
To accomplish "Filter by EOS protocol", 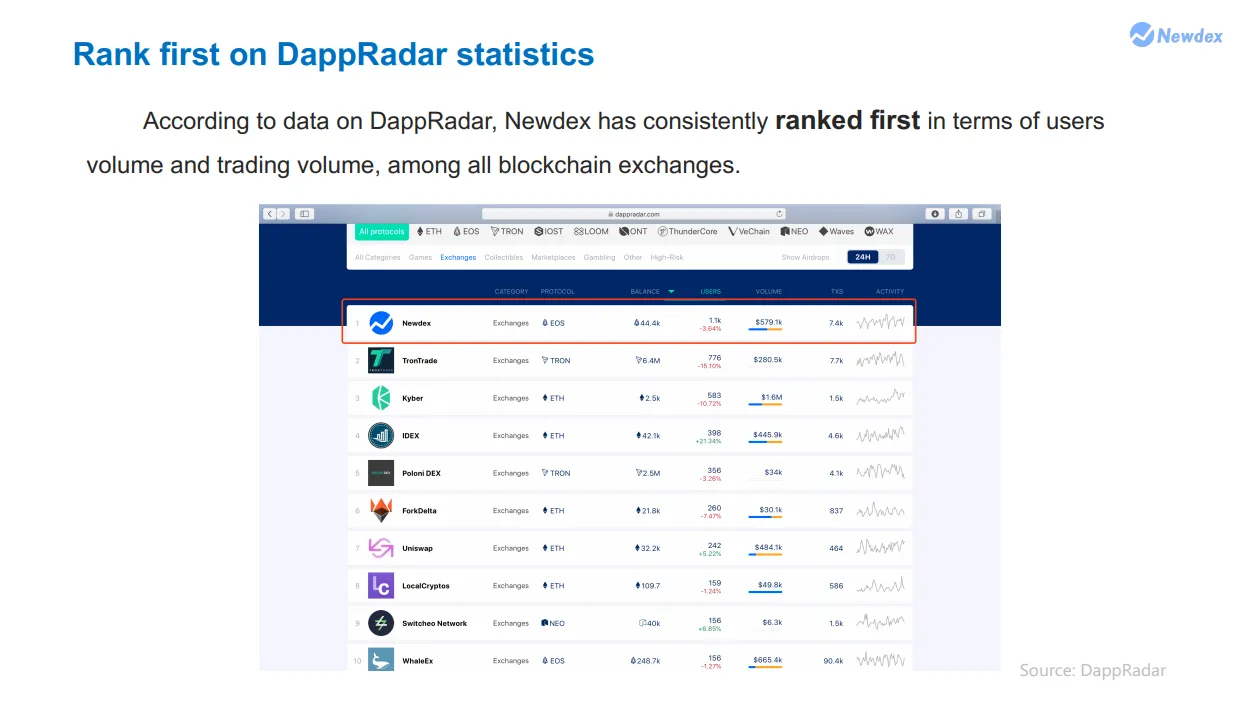I will point(466,232).
